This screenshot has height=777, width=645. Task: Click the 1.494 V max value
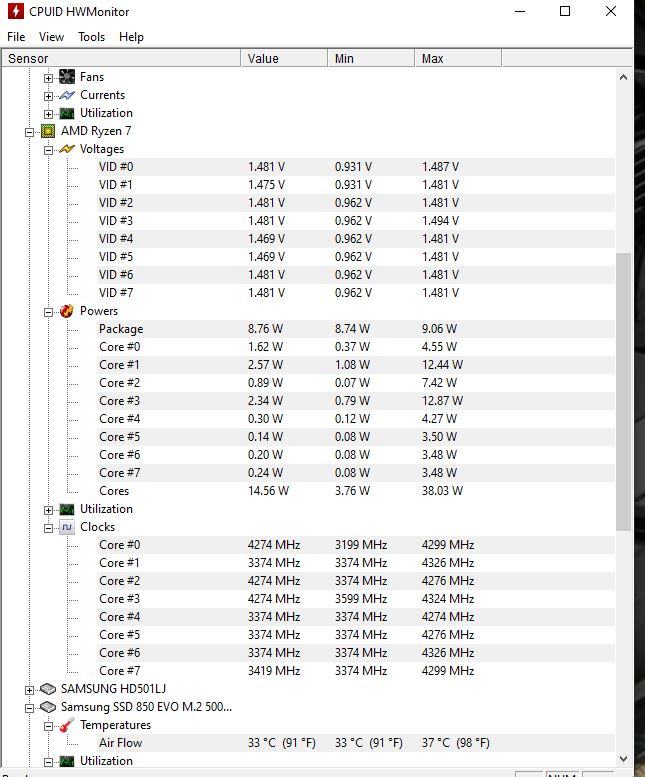click(x=440, y=221)
